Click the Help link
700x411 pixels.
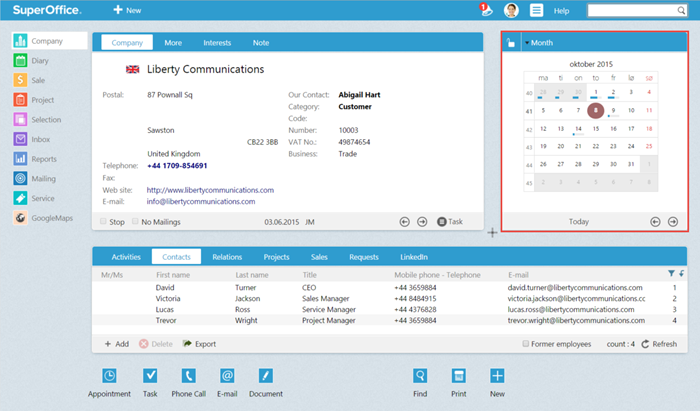(x=562, y=11)
